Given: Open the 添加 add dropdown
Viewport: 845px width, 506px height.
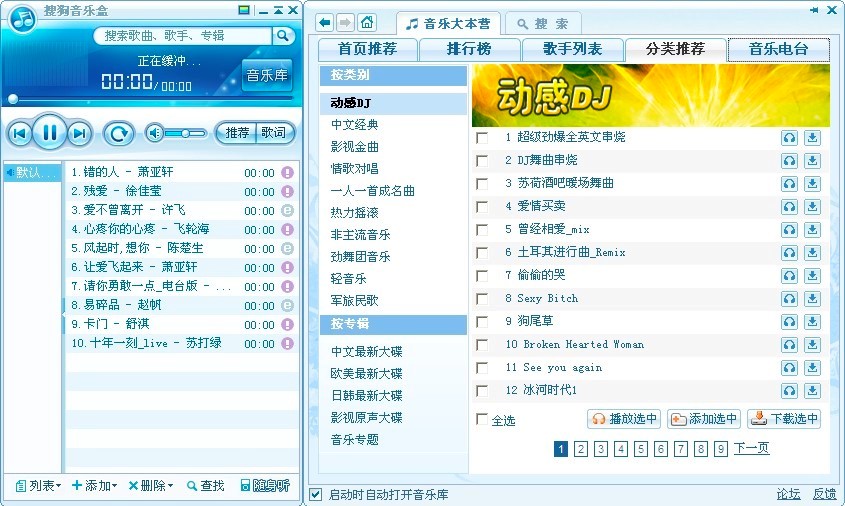Looking at the screenshot, I should [94, 486].
